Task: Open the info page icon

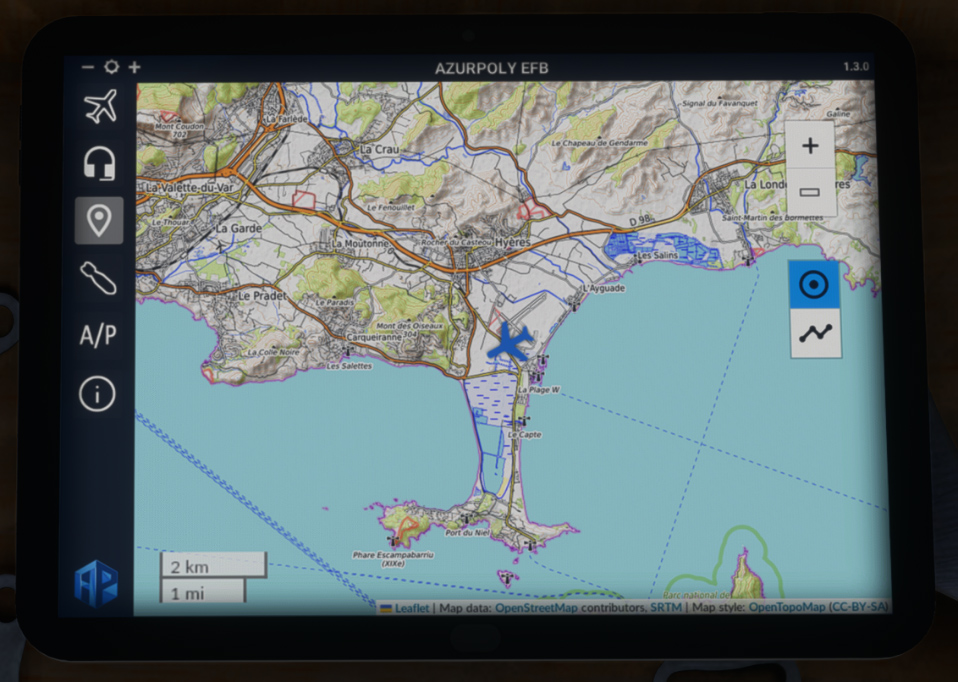Action: click(98, 393)
